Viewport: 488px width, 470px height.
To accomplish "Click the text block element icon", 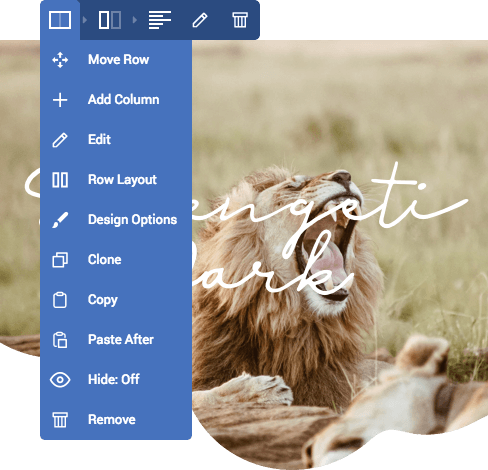I will coord(160,20).
